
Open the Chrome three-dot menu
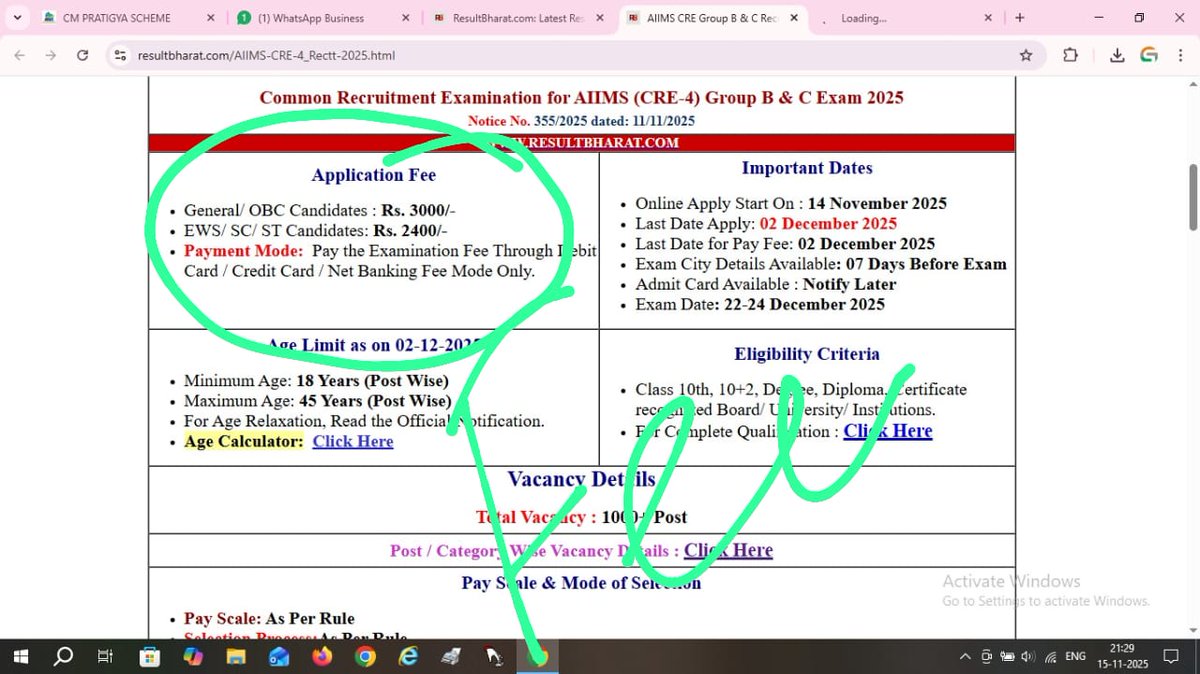tap(1180, 56)
